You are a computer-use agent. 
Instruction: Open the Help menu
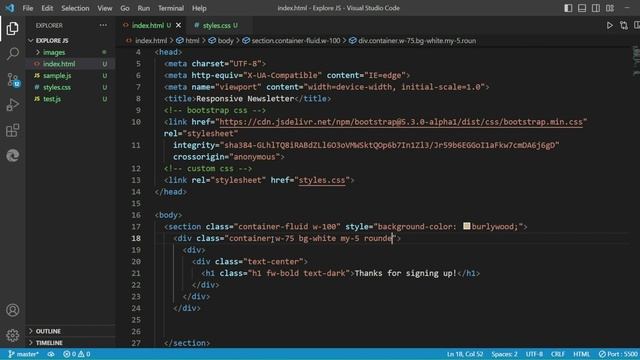point(199,8)
